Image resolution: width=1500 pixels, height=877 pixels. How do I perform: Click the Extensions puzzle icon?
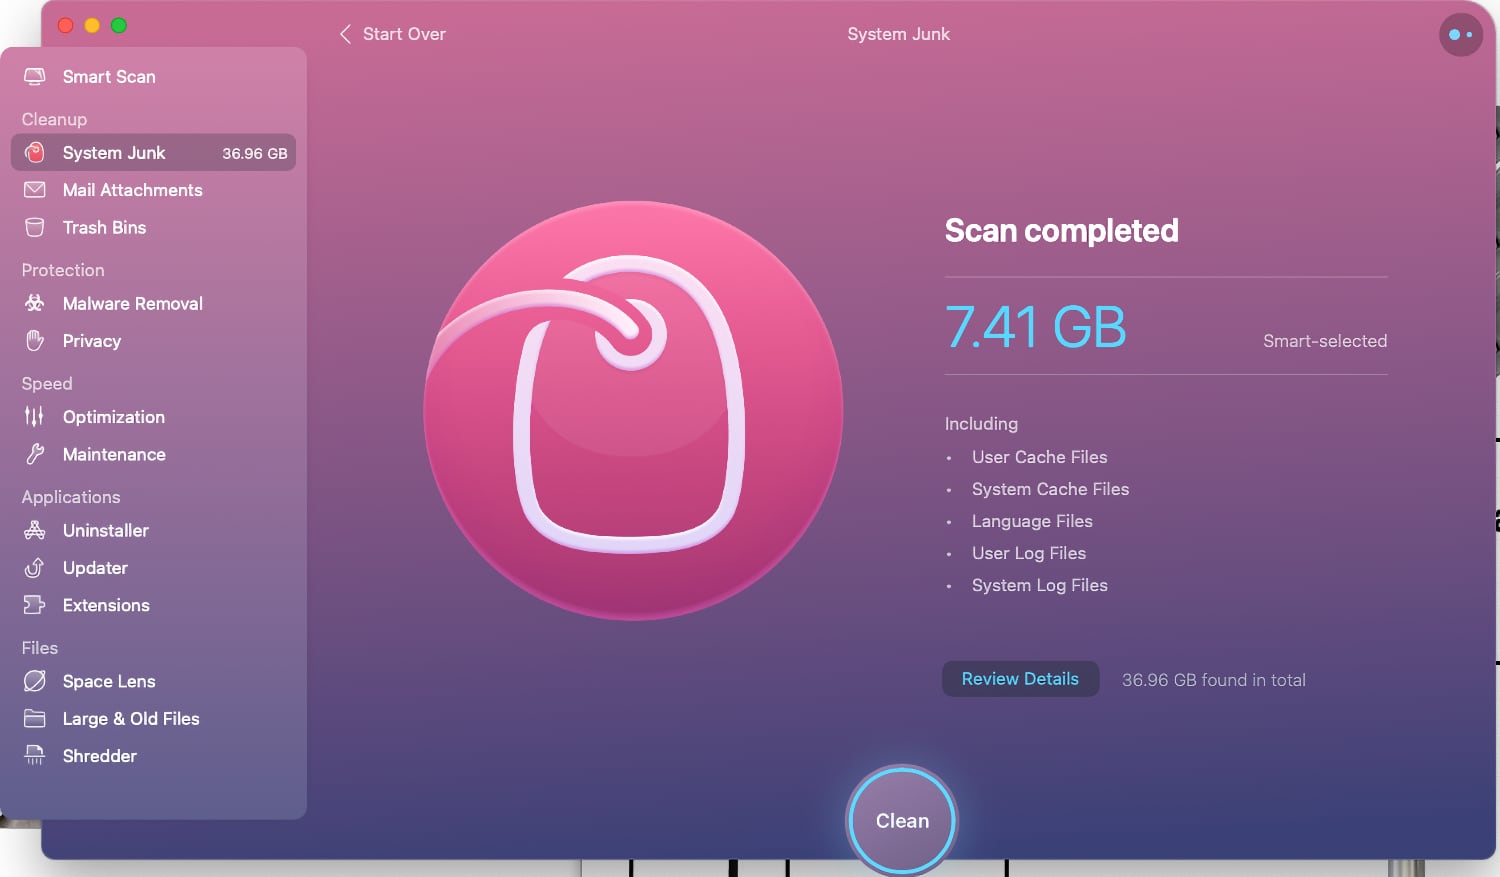tap(35, 605)
